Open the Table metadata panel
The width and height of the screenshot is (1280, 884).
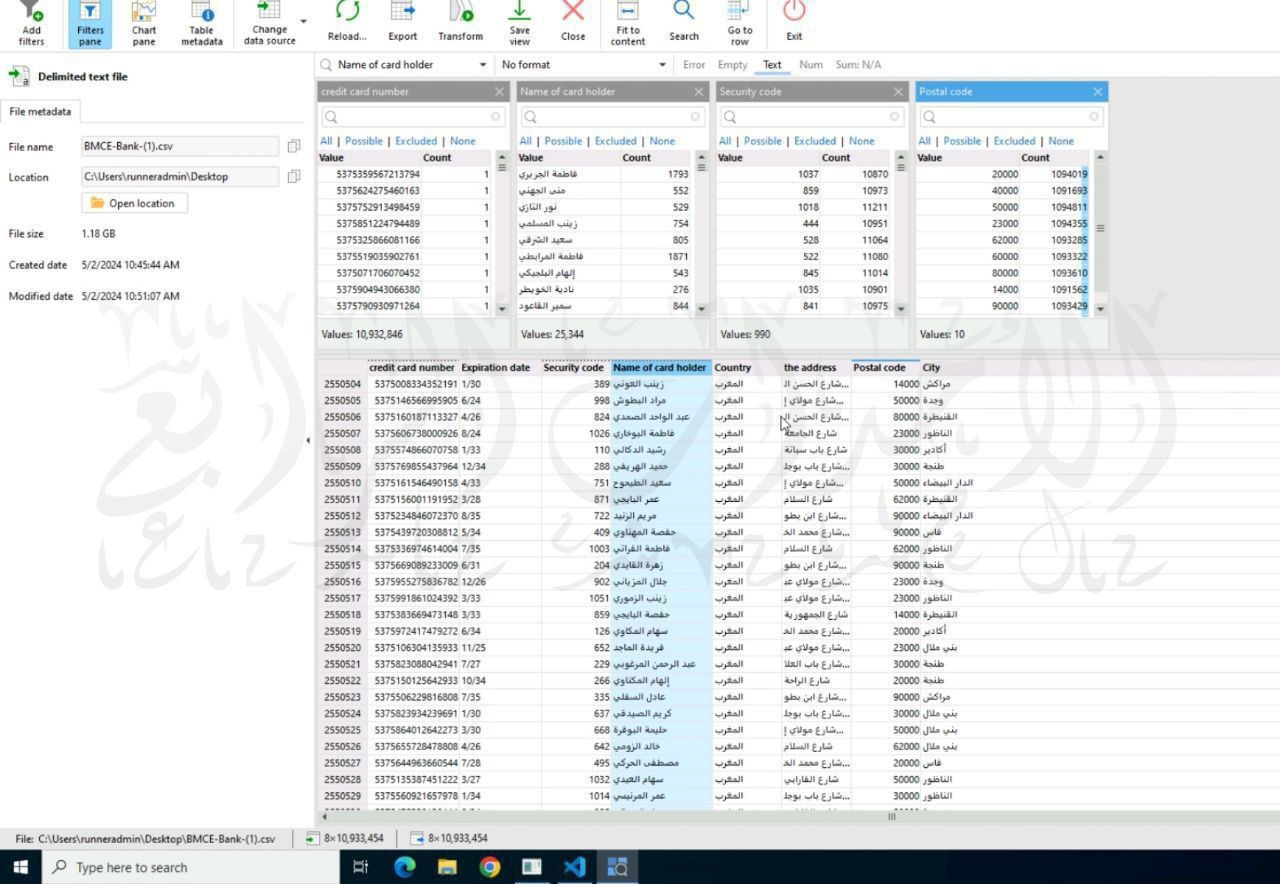click(x=201, y=22)
